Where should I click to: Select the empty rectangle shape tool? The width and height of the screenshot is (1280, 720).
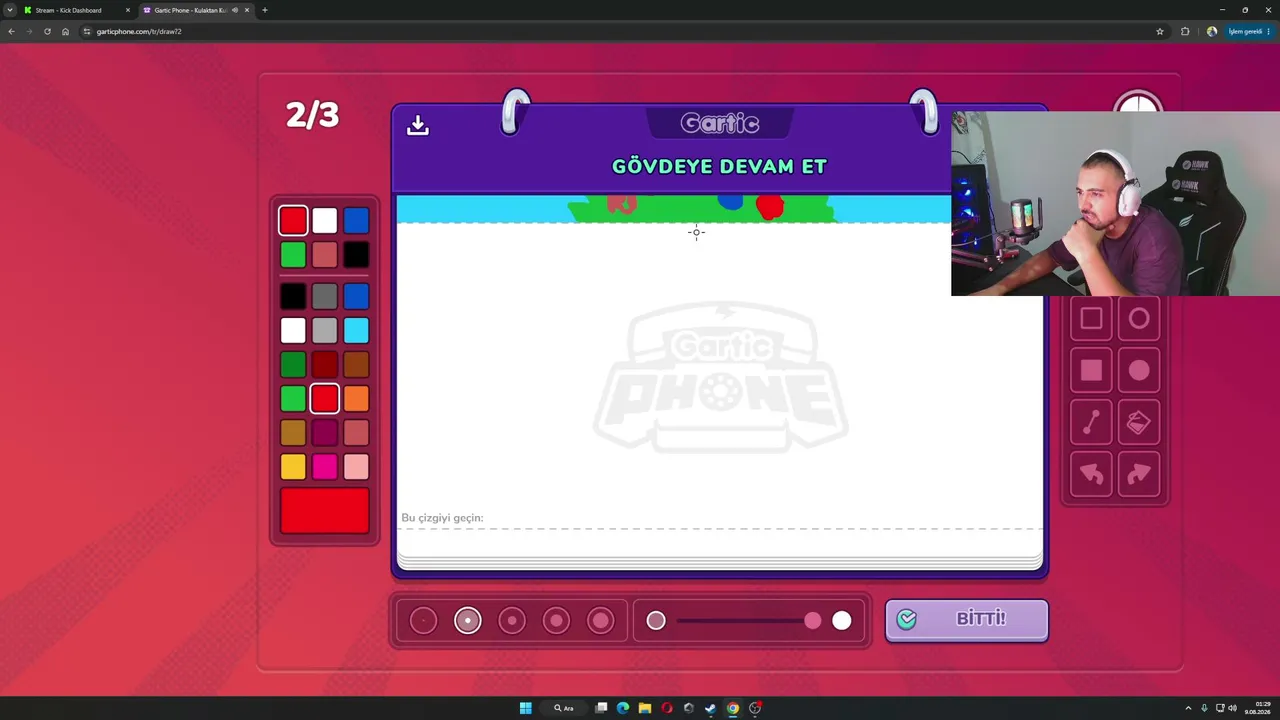(x=1091, y=319)
